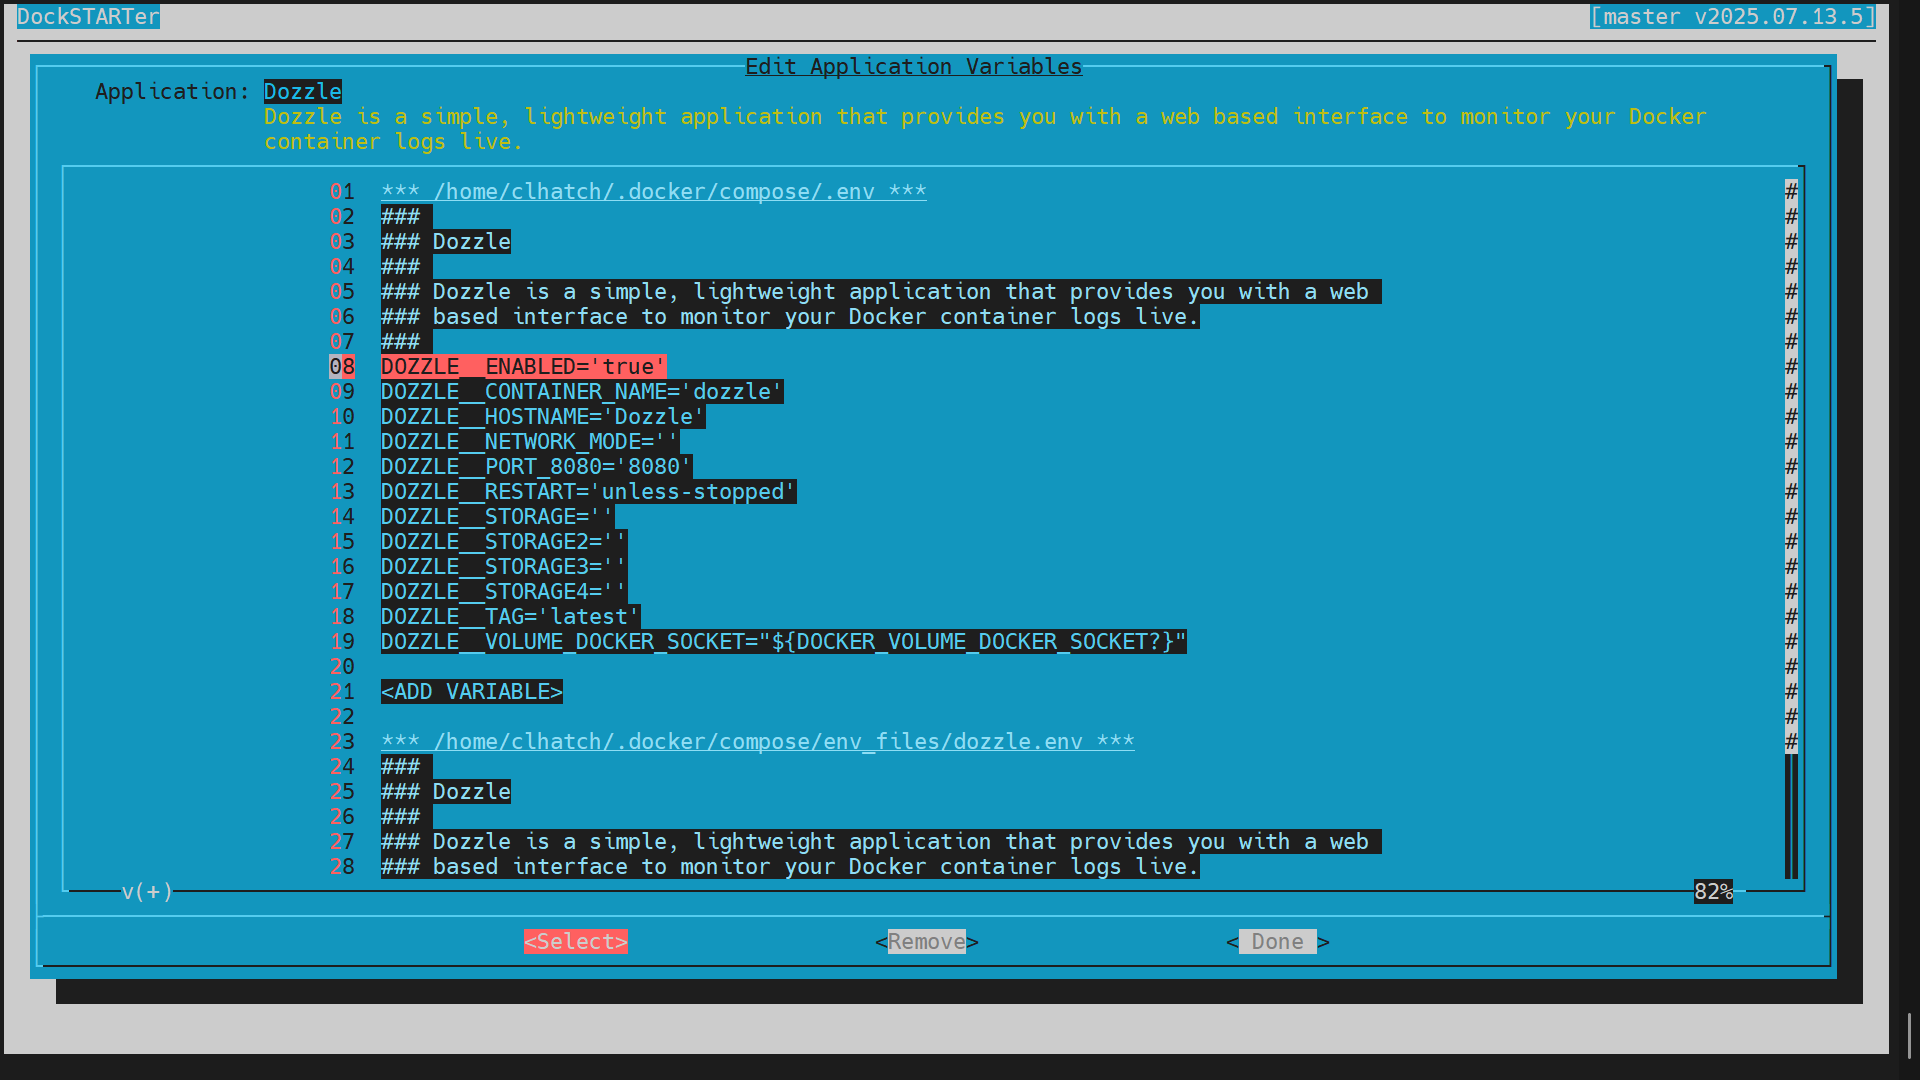The image size is (1920, 1080).
Task: Click the '###' comment on line 02
Action: (407, 217)
